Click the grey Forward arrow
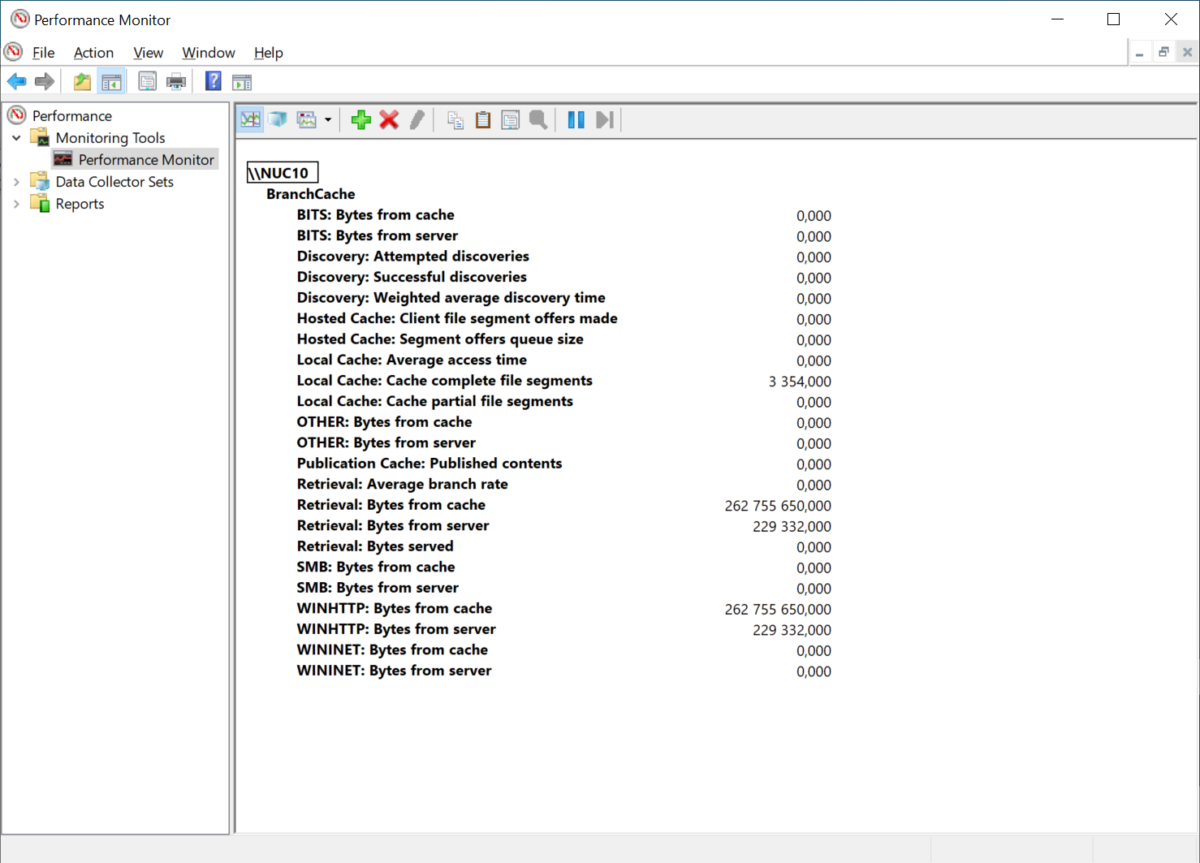1200x863 pixels. pyautogui.click(x=44, y=82)
